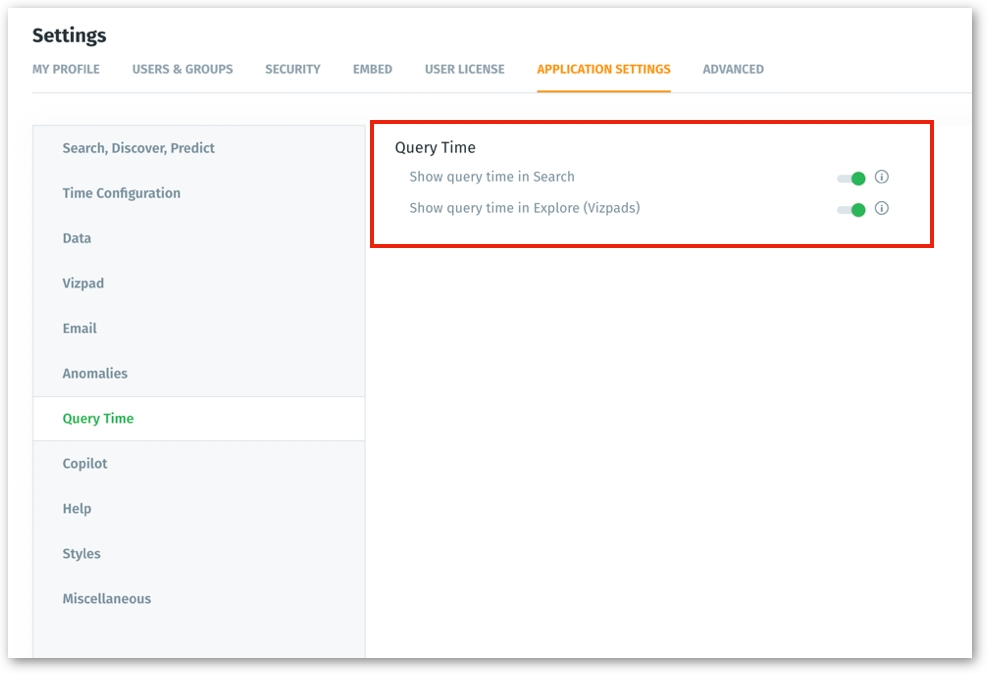Go to the Security tab
This screenshot has height=674, width=988.
292,69
